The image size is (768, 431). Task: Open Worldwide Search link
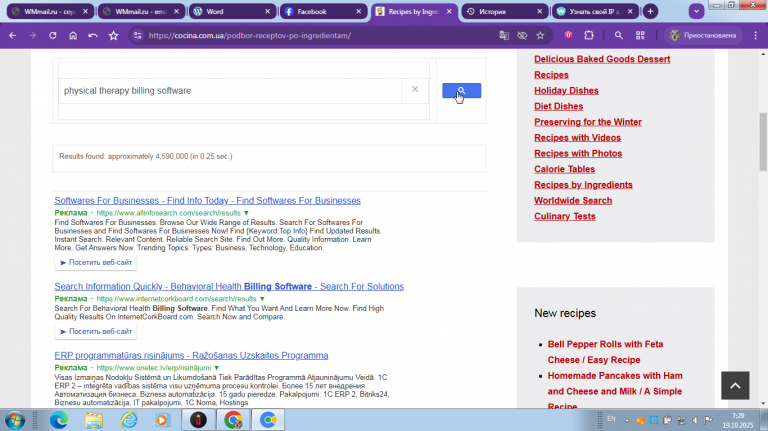pyautogui.click(x=573, y=200)
